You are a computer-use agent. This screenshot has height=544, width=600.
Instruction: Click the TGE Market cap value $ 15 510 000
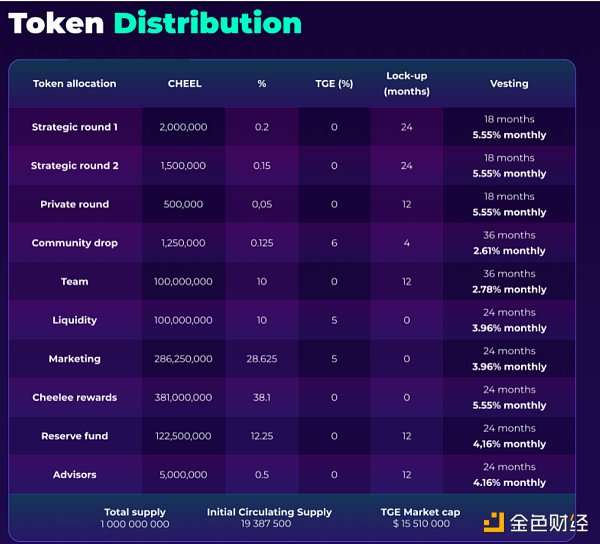tap(421, 525)
